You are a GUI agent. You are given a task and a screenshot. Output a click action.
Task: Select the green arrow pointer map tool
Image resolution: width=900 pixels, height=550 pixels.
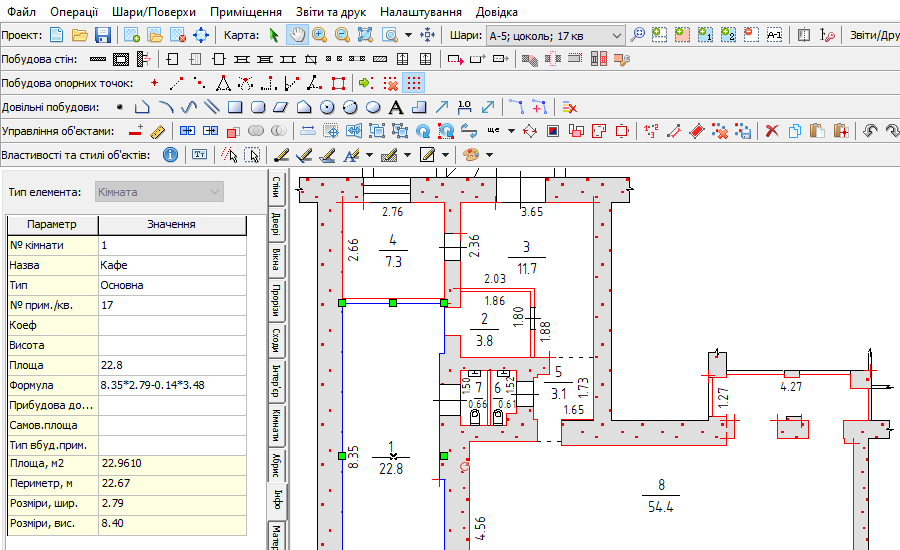(274, 35)
